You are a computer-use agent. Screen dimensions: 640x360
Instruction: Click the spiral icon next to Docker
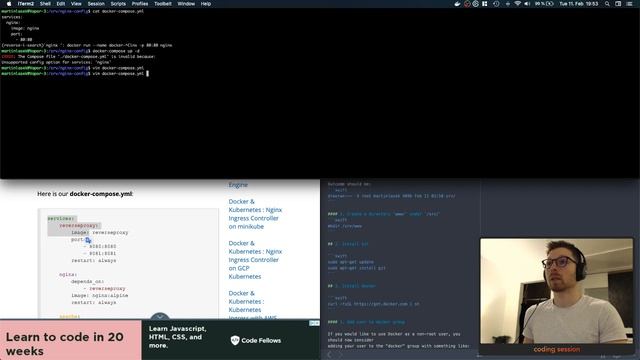coord(476,4)
